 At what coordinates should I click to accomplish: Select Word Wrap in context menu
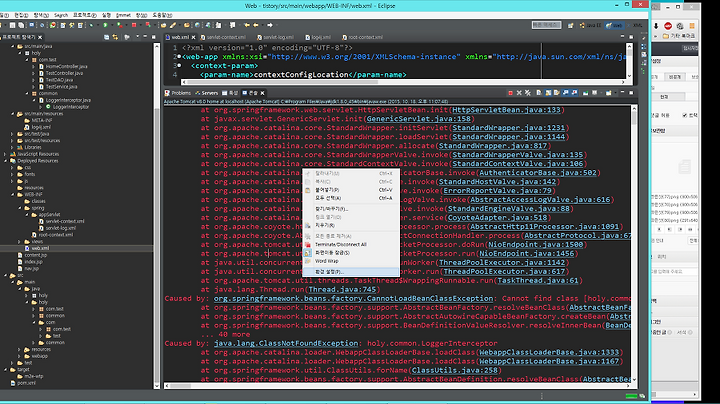point(351,261)
